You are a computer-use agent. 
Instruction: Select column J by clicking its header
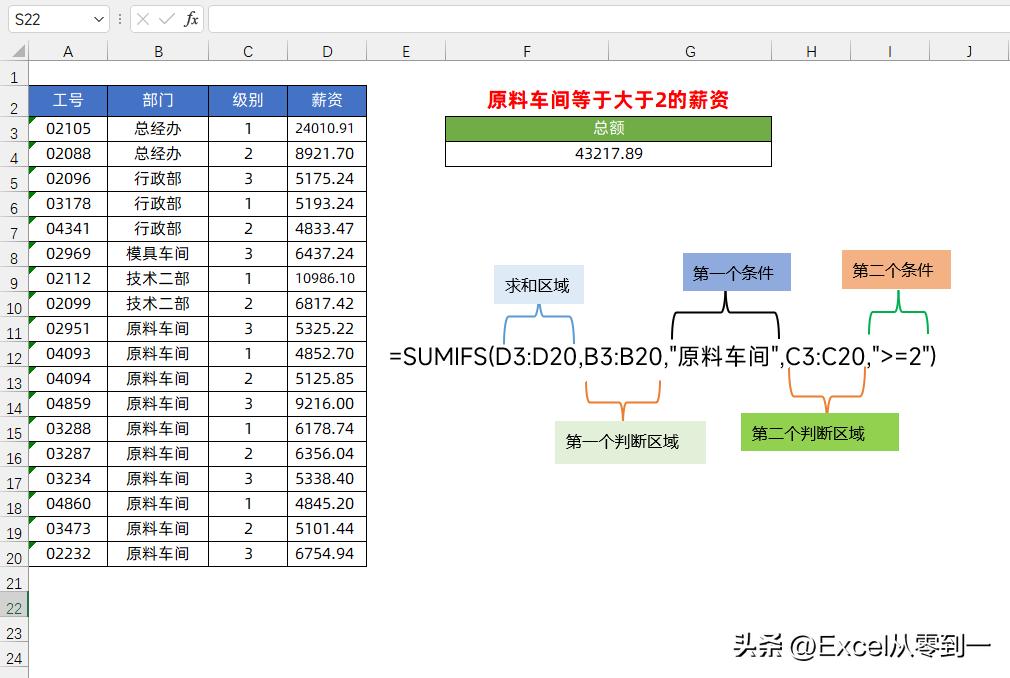[967, 50]
